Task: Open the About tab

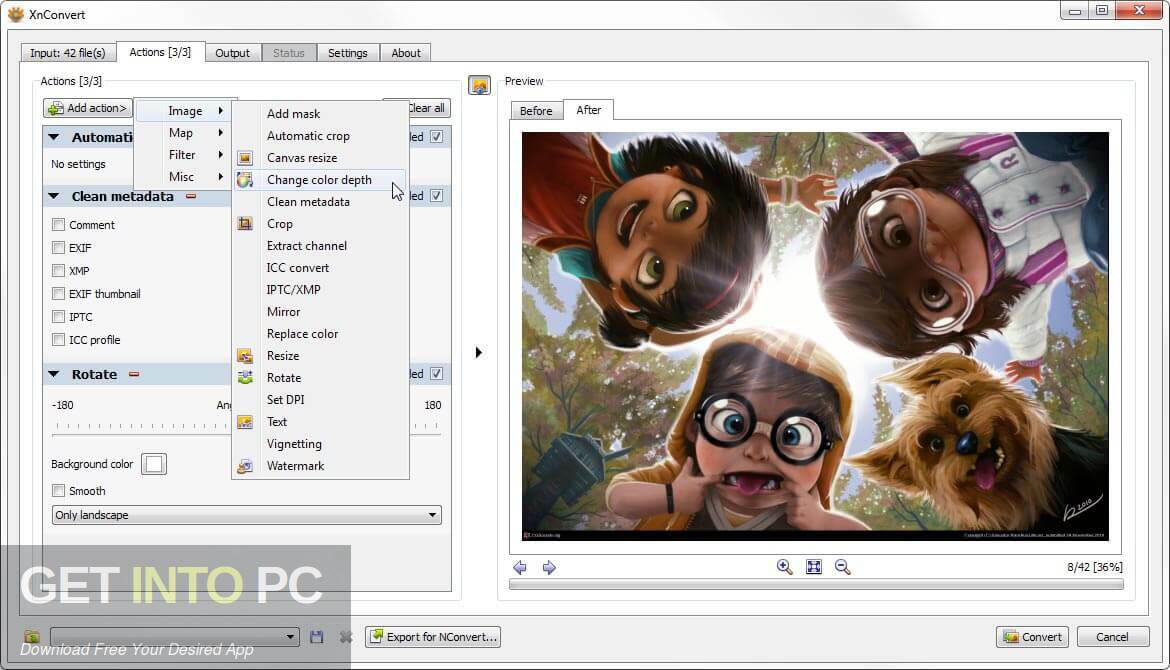Action: click(x=406, y=53)
